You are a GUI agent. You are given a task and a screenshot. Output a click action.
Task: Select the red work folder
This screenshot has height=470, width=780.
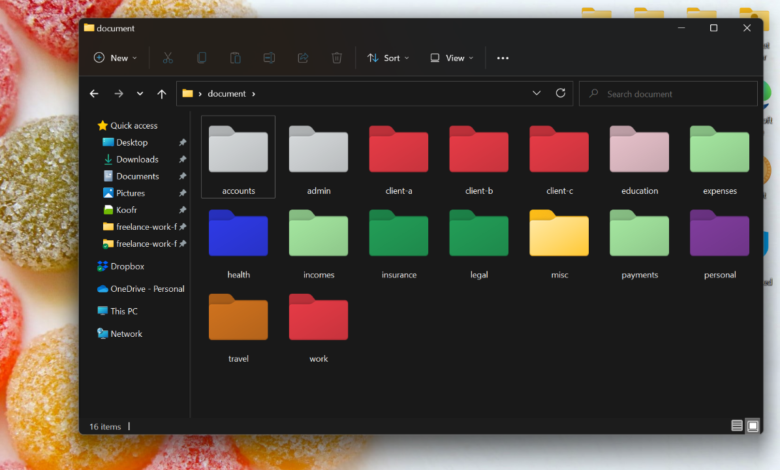(318, 328)
